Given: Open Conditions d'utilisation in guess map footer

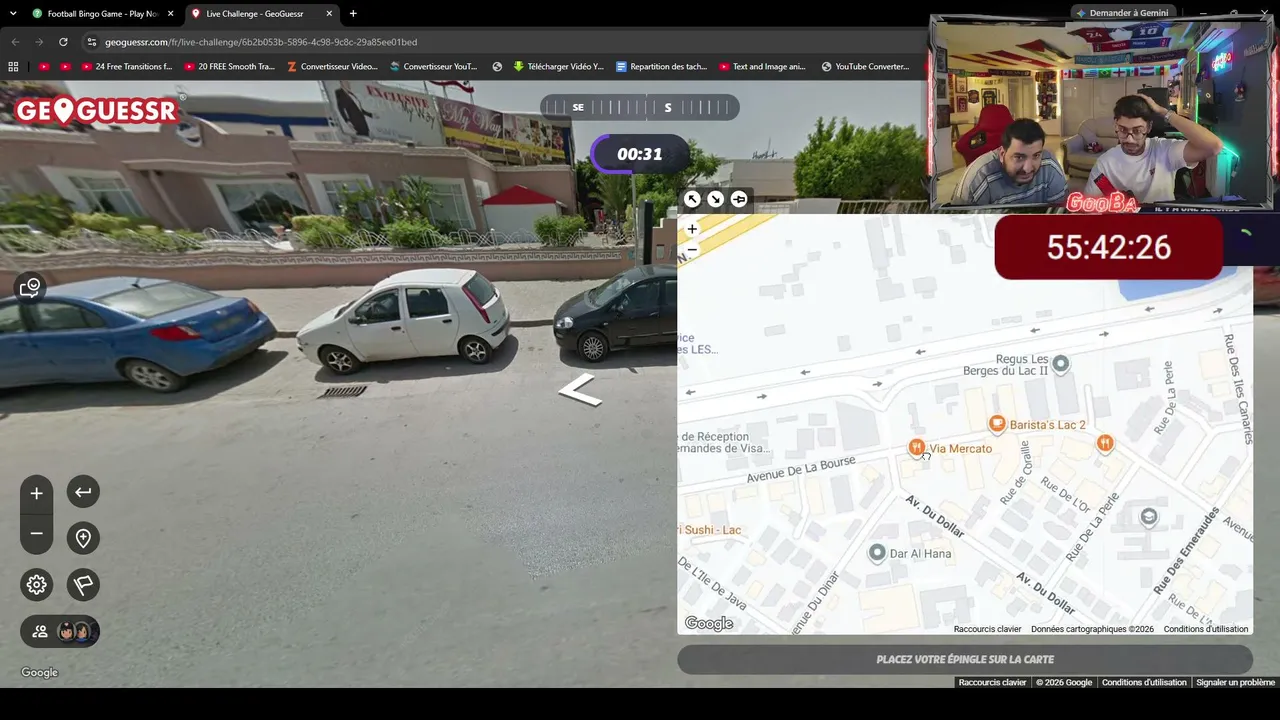Looking at the screenshot, I should coord(1205,629).
